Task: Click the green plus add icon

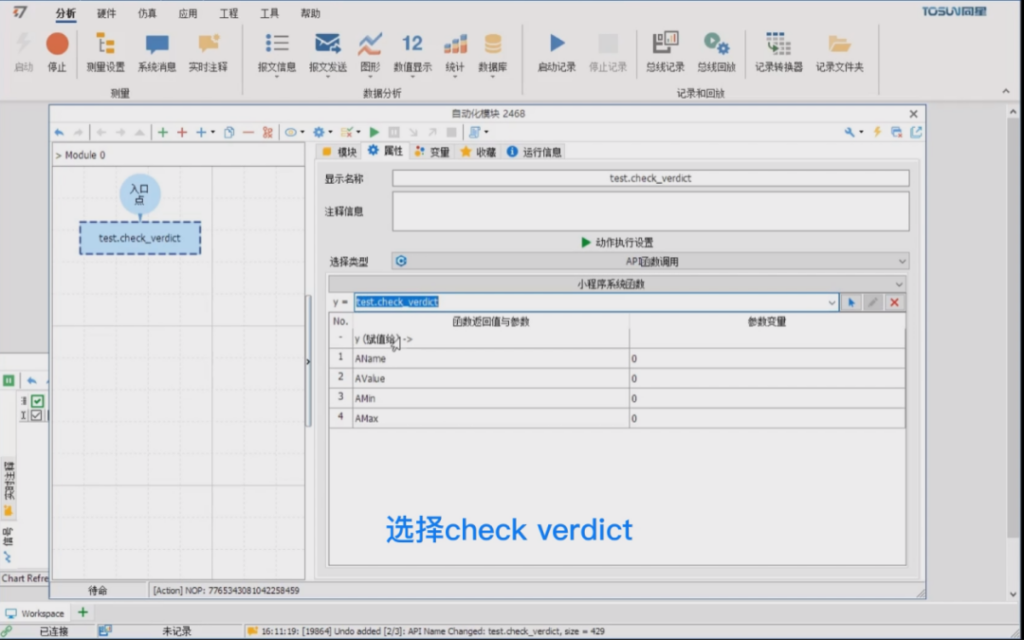Action: (163, 133)
